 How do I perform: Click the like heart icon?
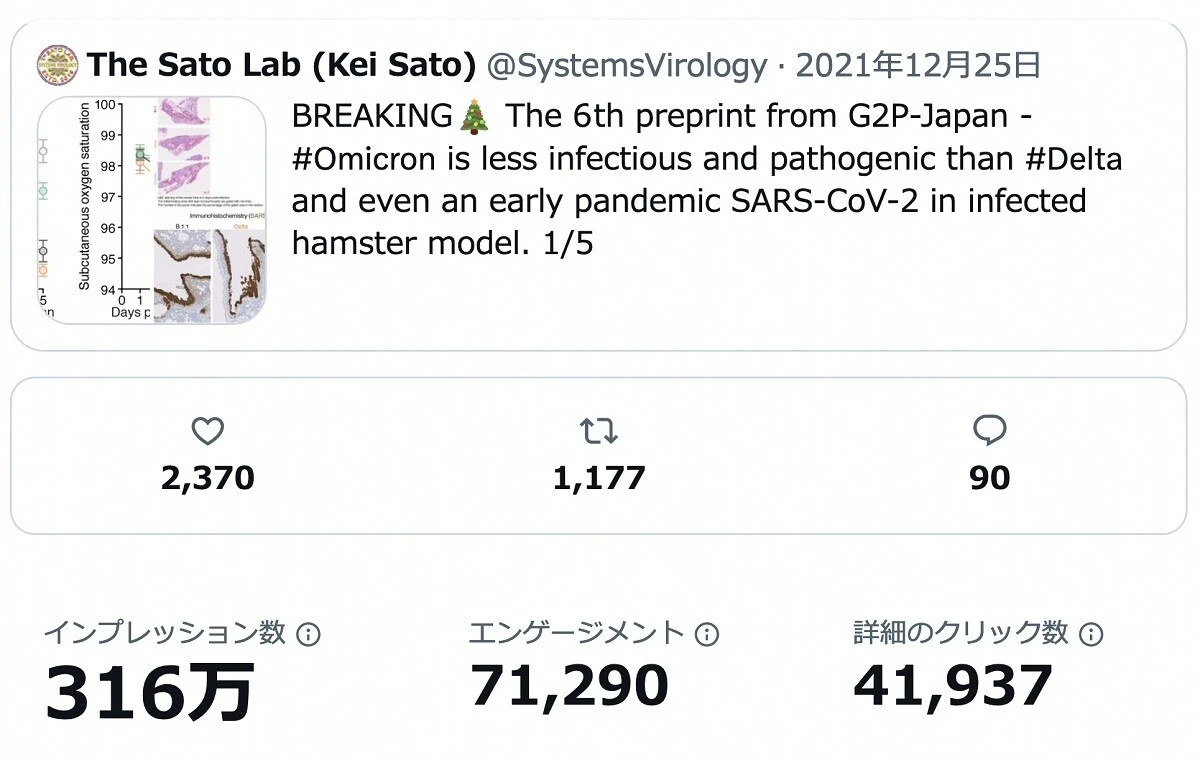pos(207,430)
